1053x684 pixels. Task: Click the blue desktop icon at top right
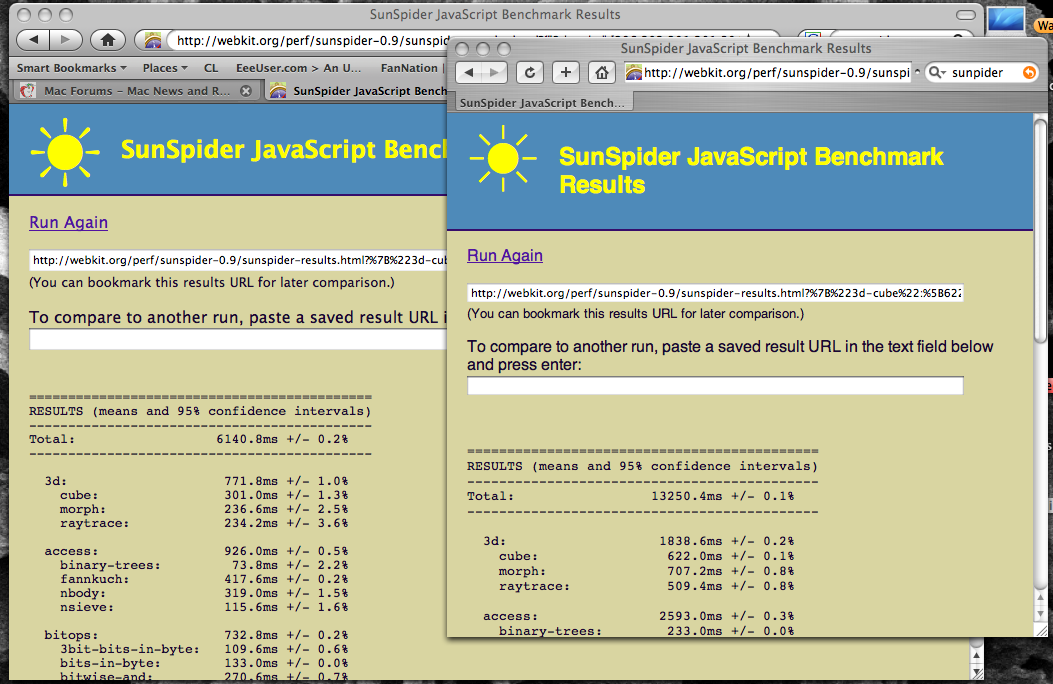click(1005, 17)
